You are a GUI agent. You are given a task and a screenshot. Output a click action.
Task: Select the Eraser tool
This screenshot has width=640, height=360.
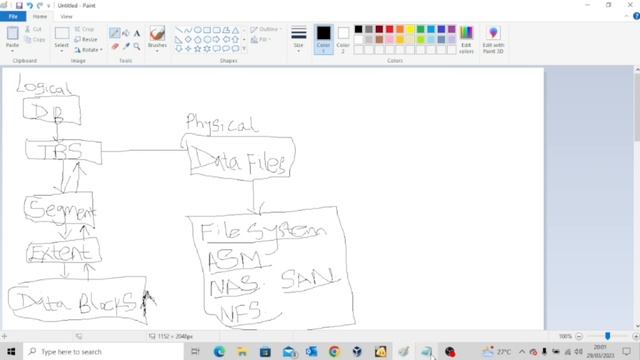pos(115,47)
